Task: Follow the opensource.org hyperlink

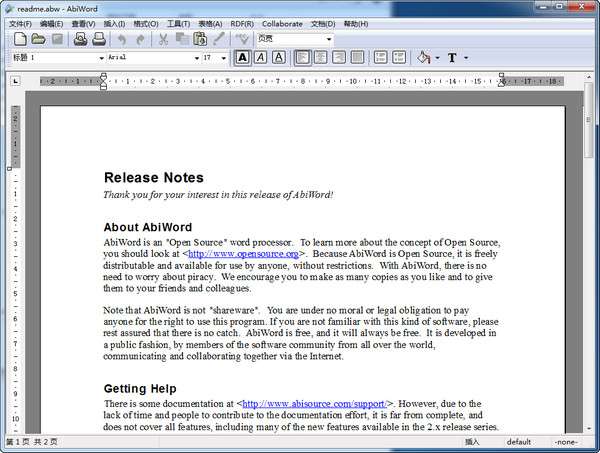Action: click(243, 254)
